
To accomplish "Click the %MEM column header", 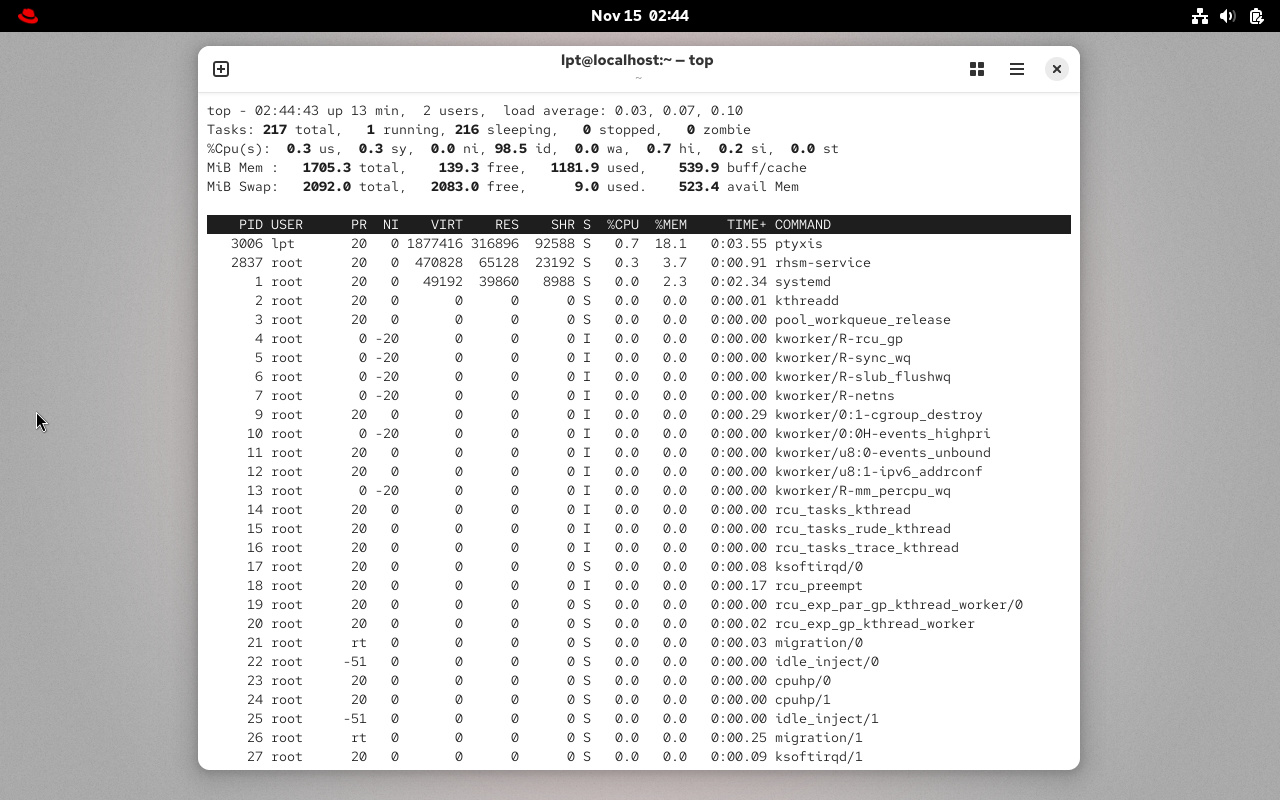I will pyautogui.click(x=670, y=225).
